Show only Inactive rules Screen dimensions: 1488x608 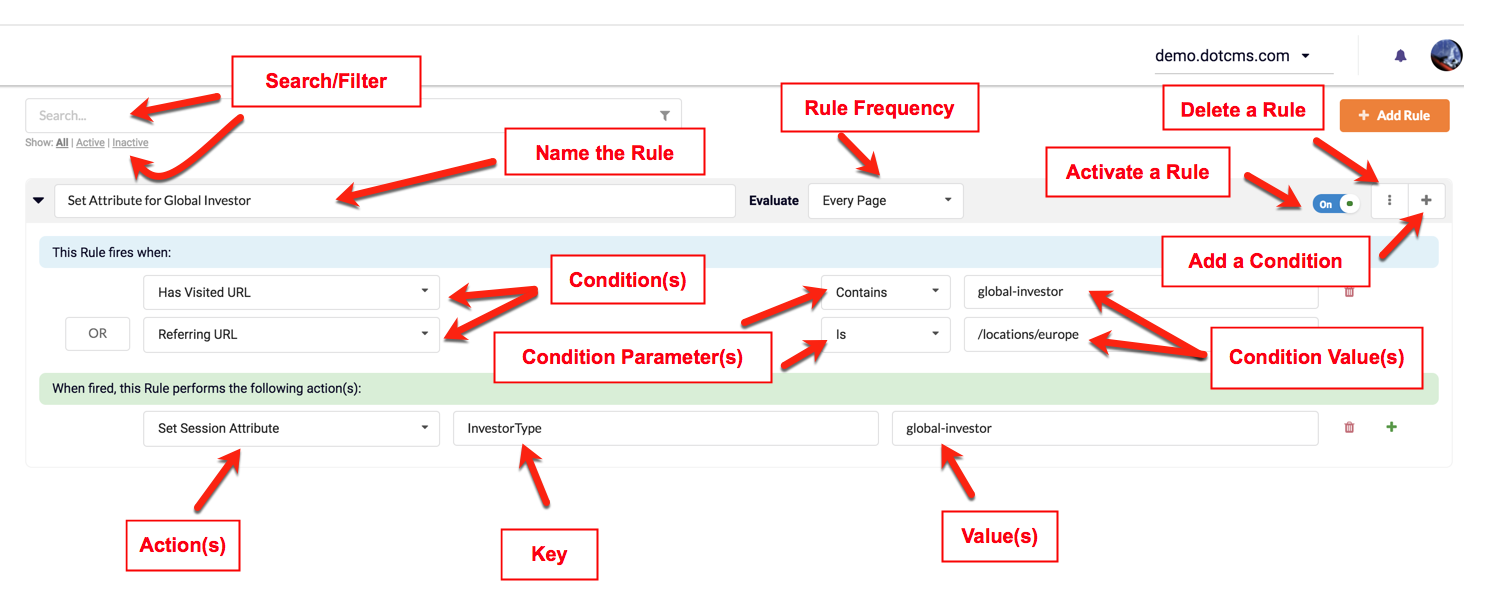[x=130, y=143]
